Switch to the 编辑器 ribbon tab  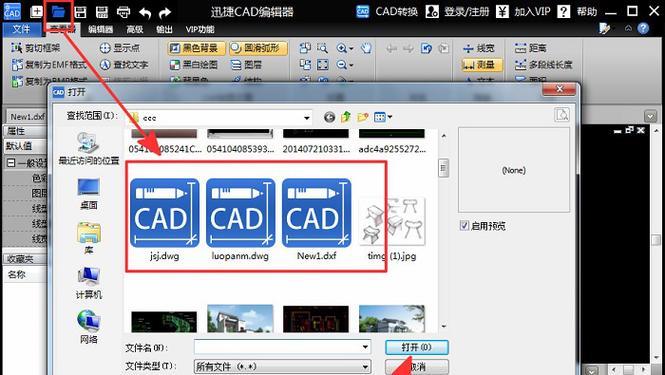[101, 29]
